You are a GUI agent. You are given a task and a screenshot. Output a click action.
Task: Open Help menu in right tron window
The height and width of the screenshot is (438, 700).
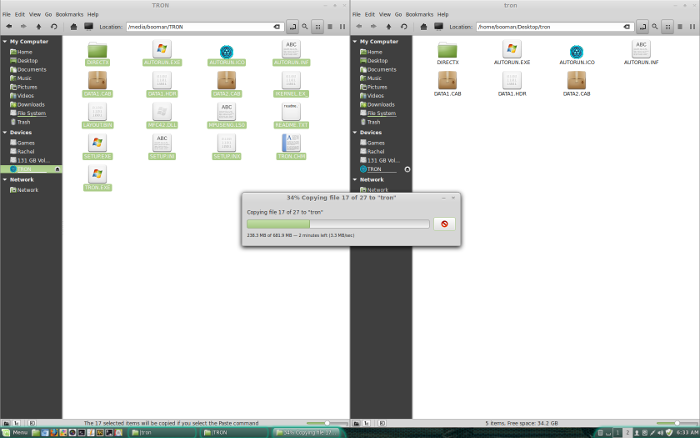pyautogui.click(x=443, y=14)
